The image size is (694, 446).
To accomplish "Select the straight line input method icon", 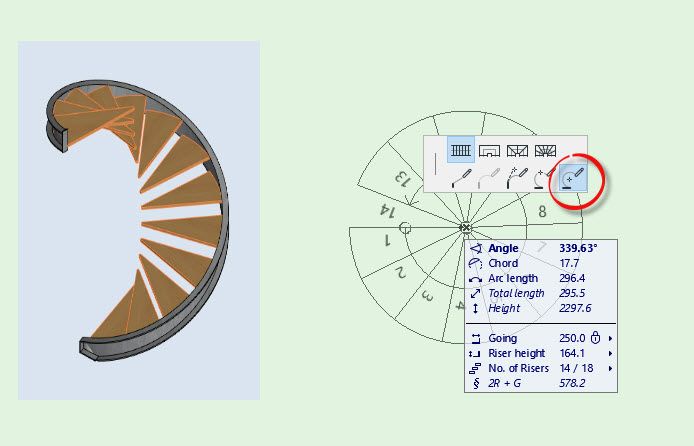I will pos(461,178).
